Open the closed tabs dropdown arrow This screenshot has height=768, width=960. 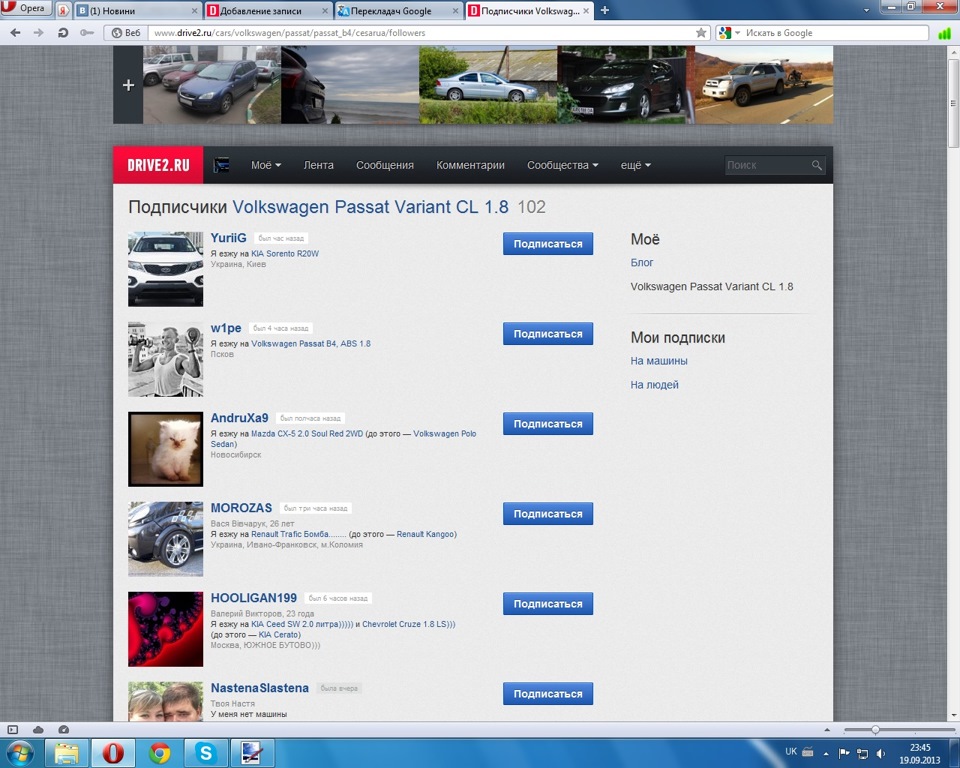click(866, 10)
